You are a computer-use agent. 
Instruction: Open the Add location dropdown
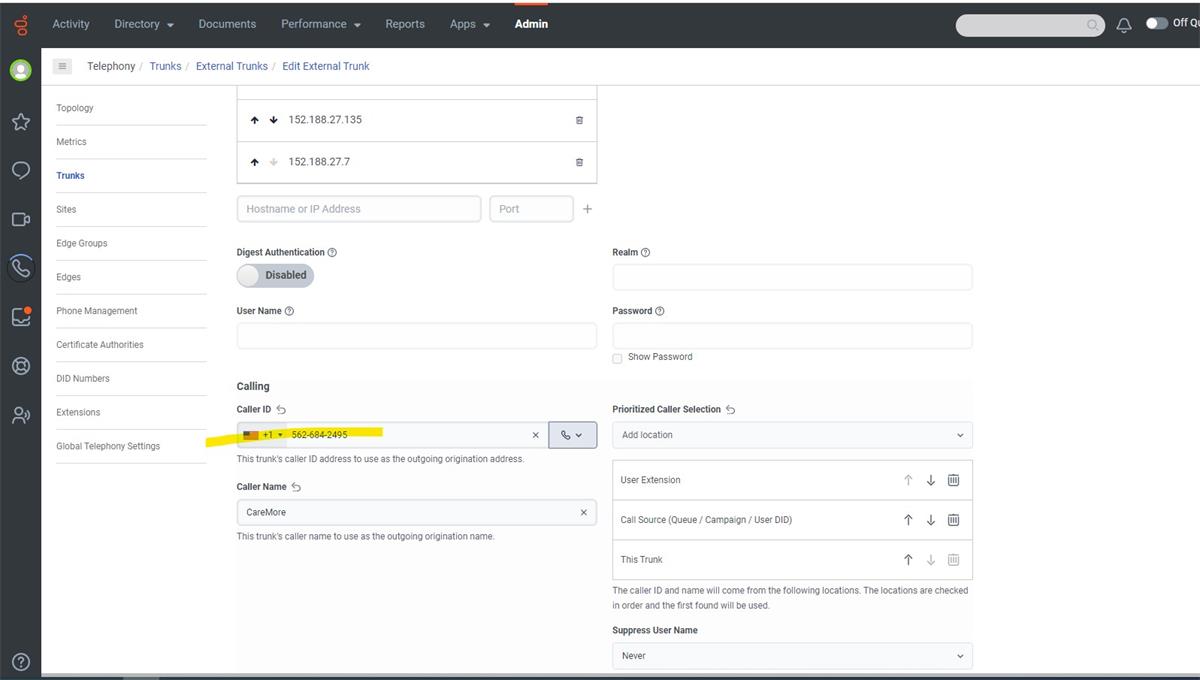tap(792, 434)
